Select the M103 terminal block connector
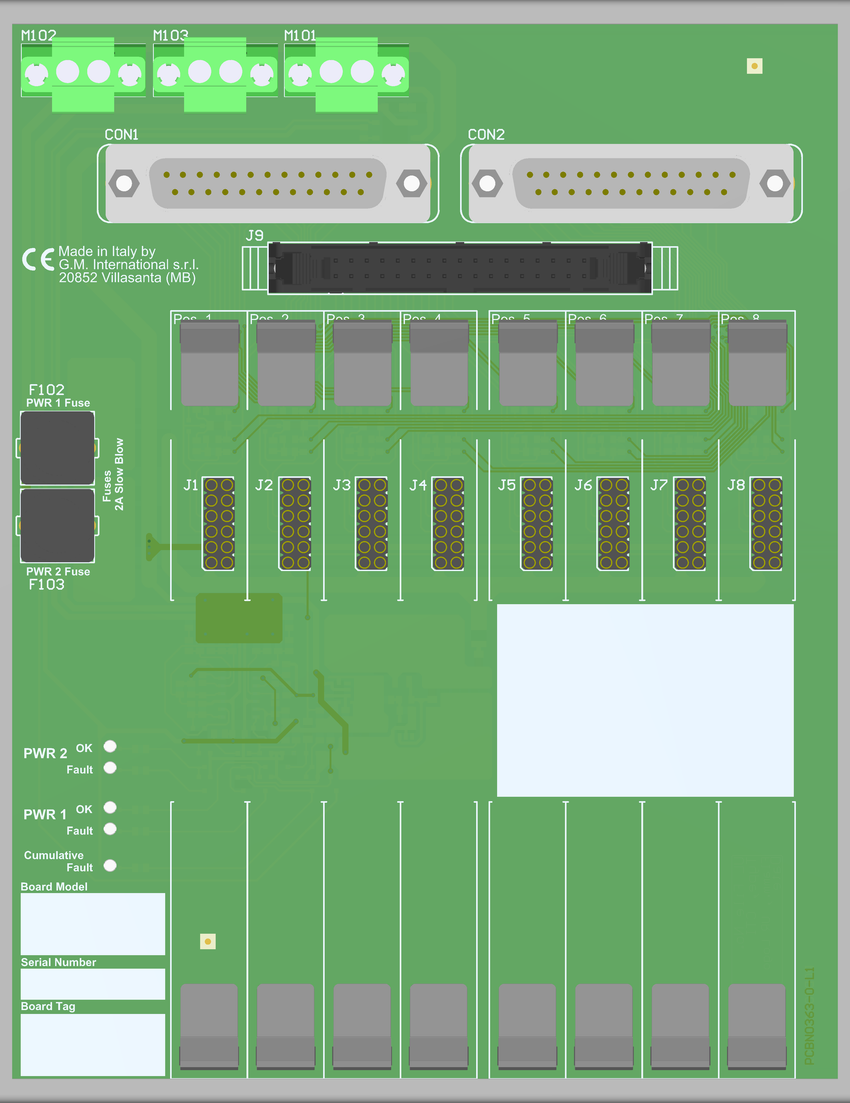 click(x=215, y=74)
